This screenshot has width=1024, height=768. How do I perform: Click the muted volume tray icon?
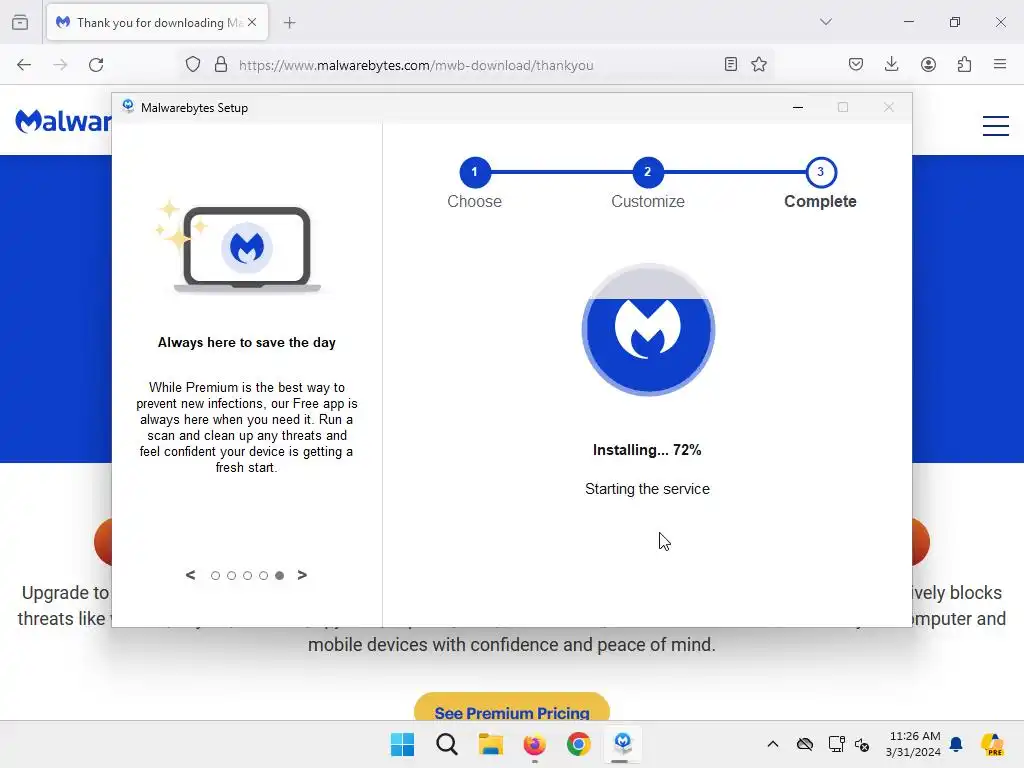862,744
